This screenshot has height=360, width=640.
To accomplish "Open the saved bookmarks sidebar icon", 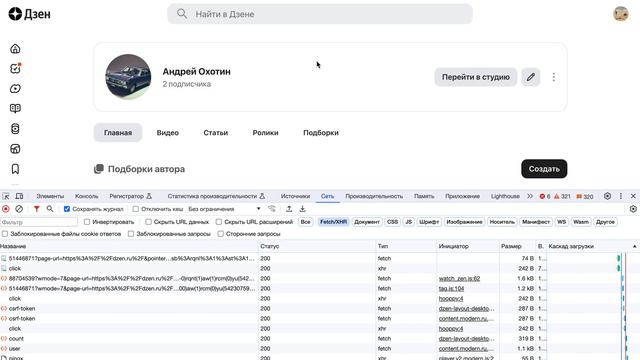I will point(15,169).
